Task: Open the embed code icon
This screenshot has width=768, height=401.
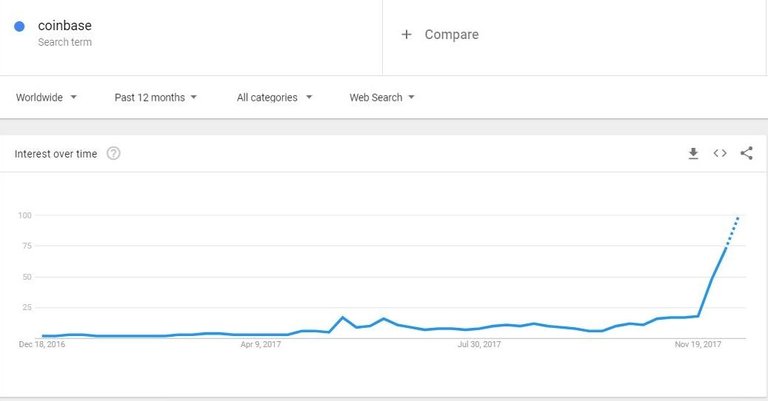Action: click(x=720, y=153)
